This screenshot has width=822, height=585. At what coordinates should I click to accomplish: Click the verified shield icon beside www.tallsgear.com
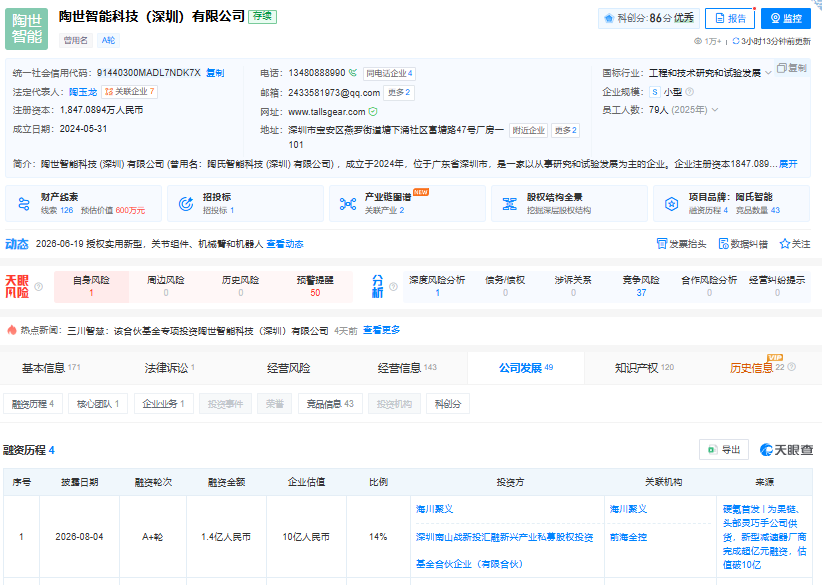[373, 112]
